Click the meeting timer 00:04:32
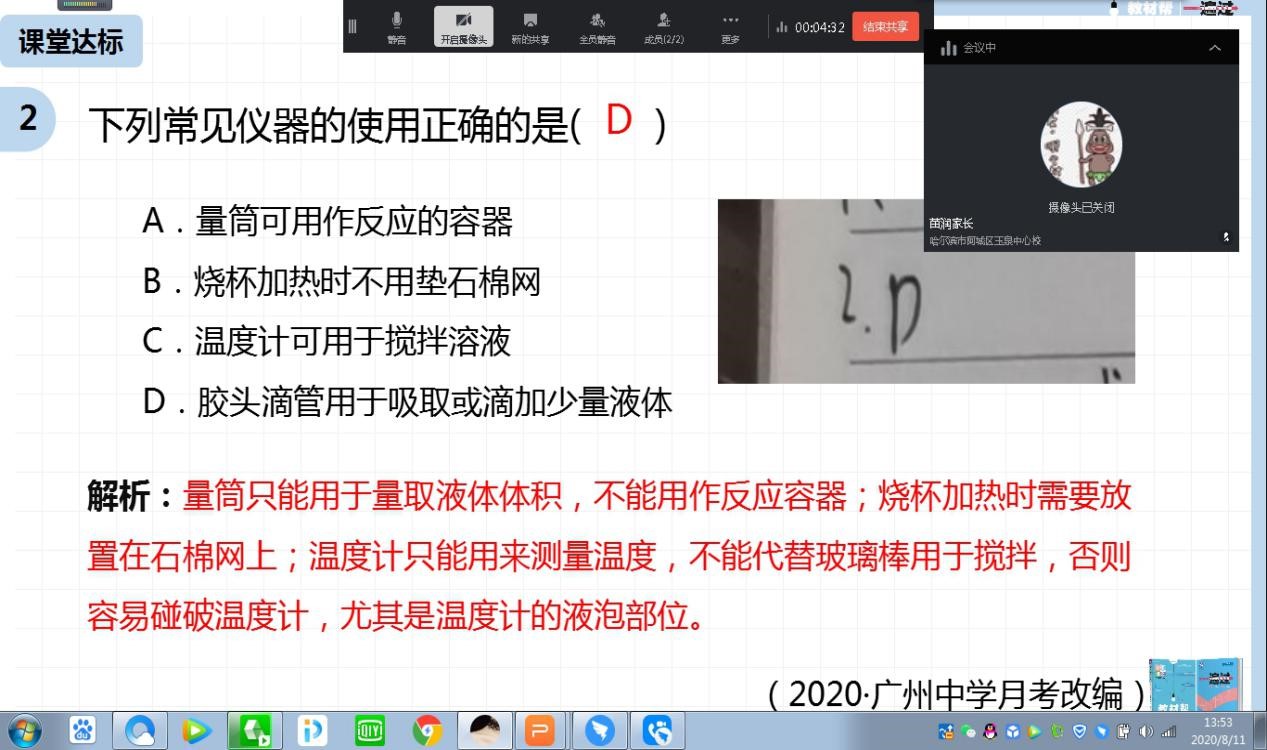1267x750 pixels. (x=819, y=28)
